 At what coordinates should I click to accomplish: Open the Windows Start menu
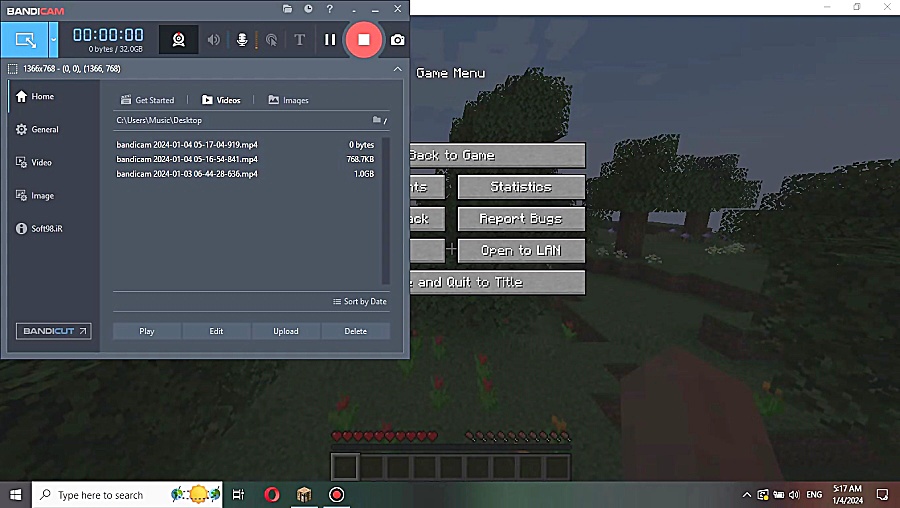pyautogui.click(x=15, y=495)
